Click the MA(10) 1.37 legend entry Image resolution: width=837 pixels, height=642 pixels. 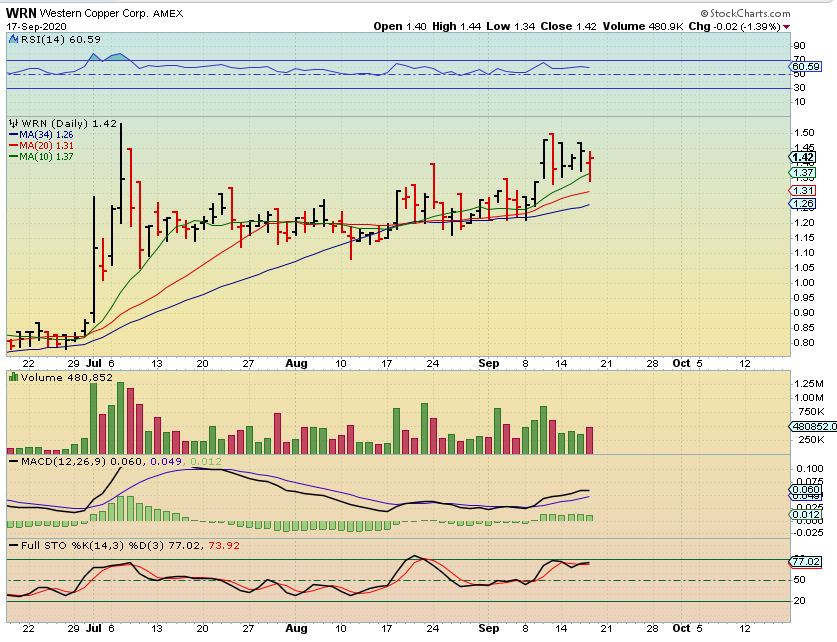pyautogui.click(x=42, y=157)
